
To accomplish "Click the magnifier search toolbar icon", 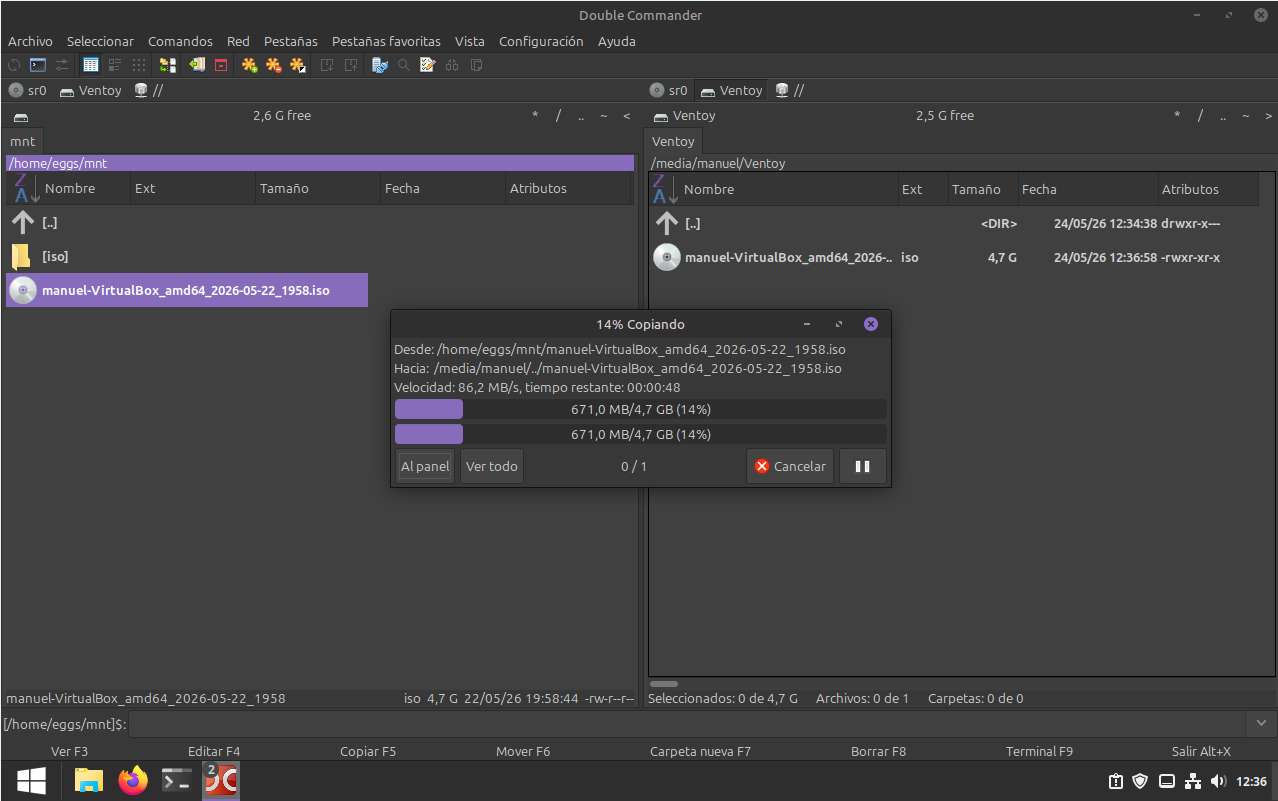I will (404, 65).
